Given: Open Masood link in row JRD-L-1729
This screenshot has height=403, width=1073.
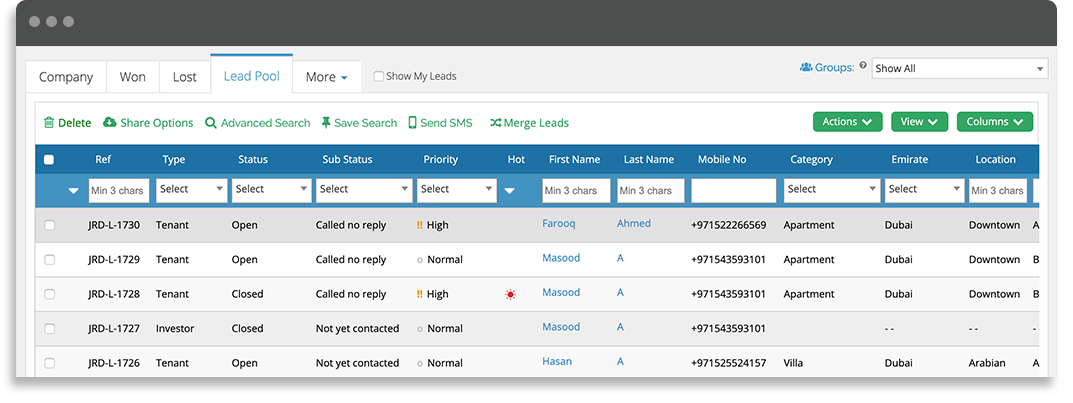Looking at the screenshot, I should (x=561, y=258).
